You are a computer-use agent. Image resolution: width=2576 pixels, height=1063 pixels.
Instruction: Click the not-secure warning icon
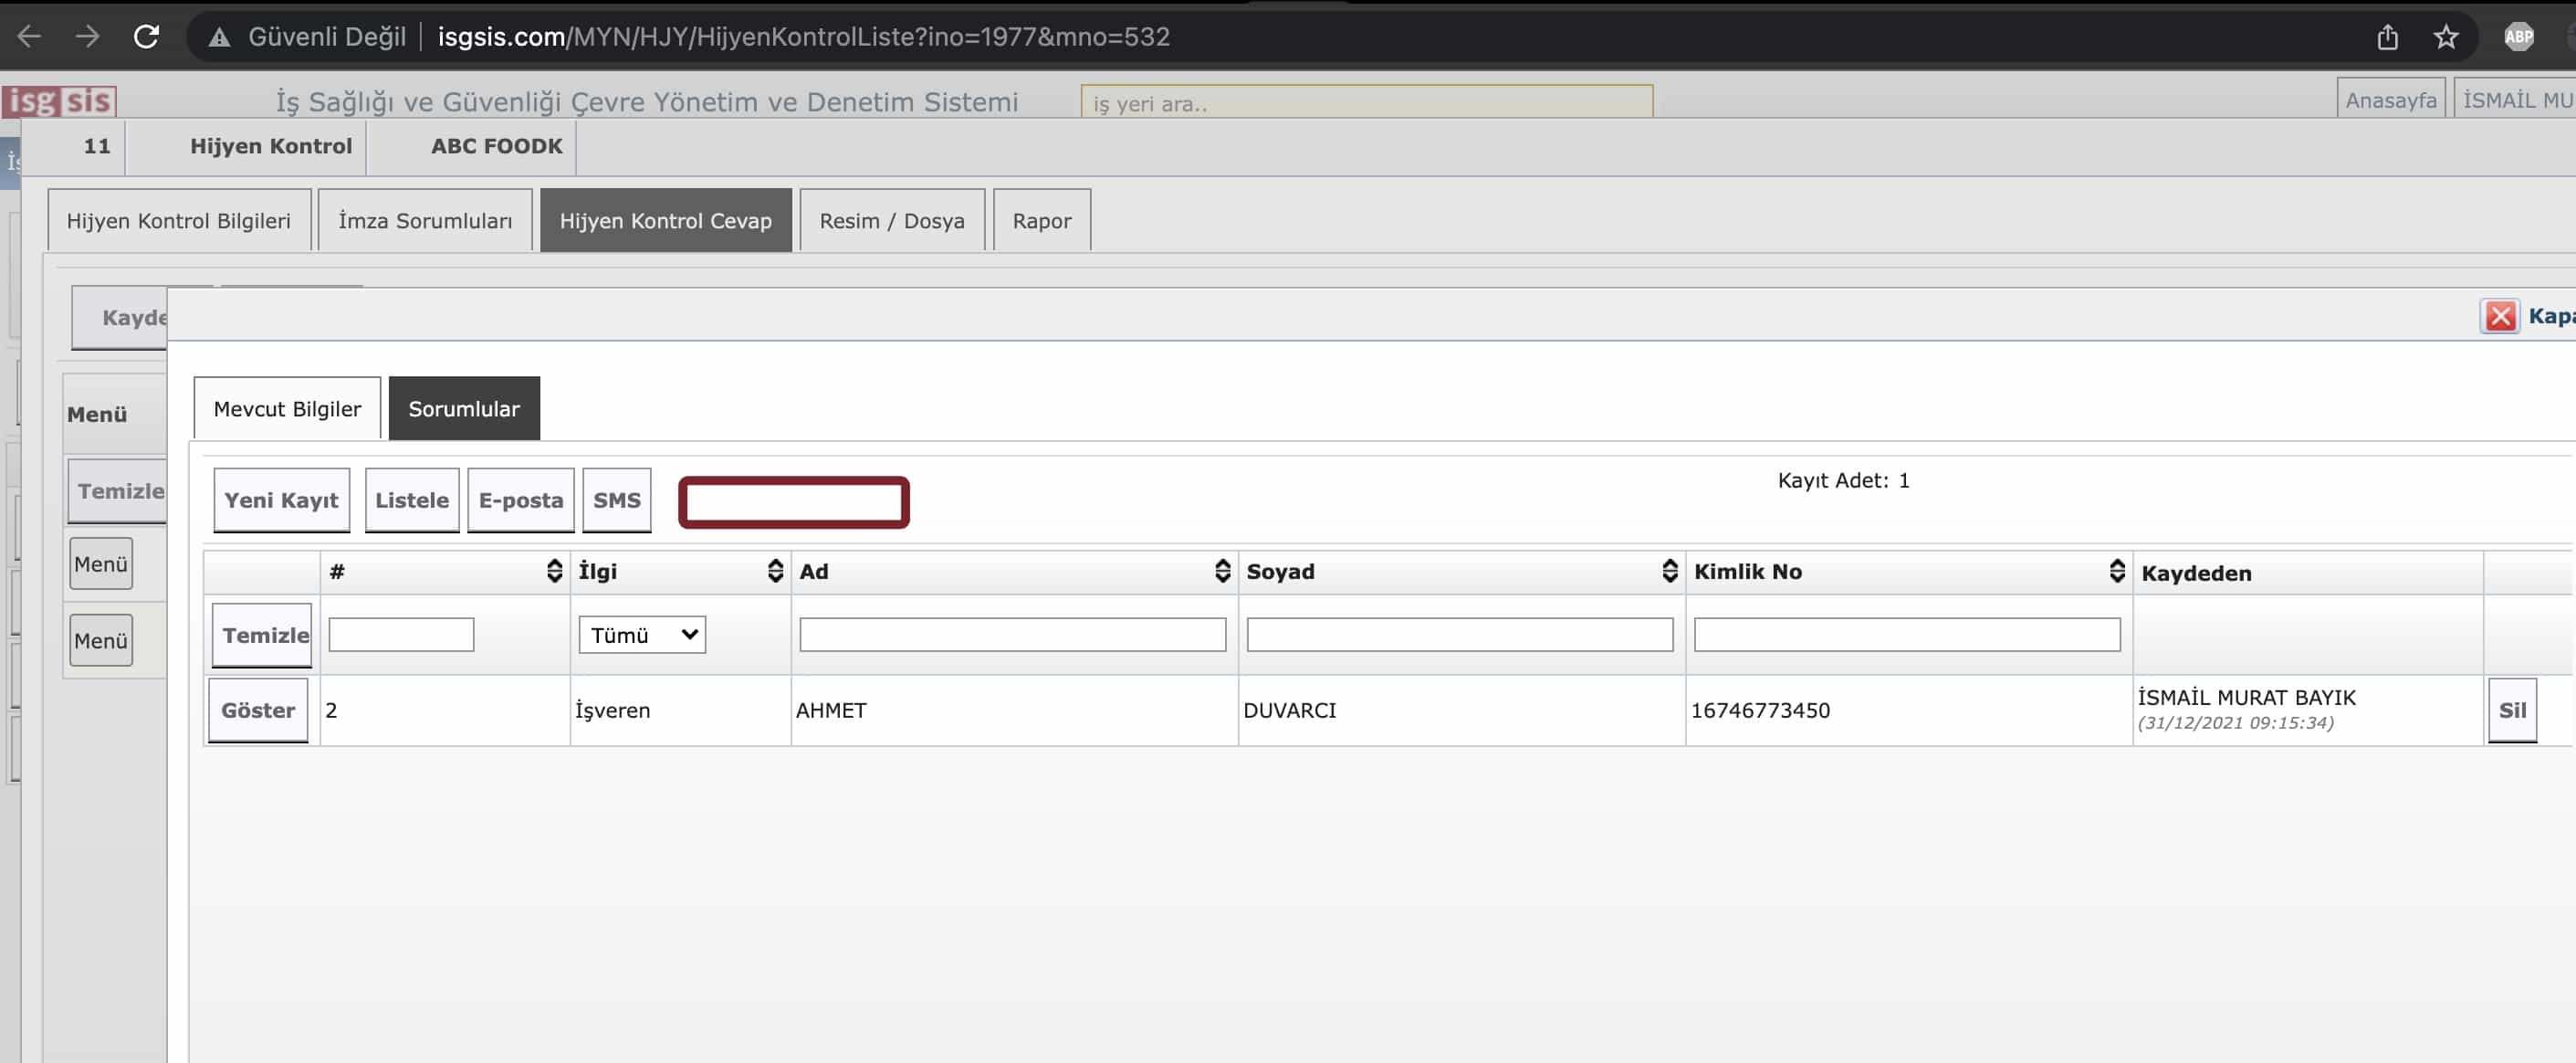(x=219, y=38)
